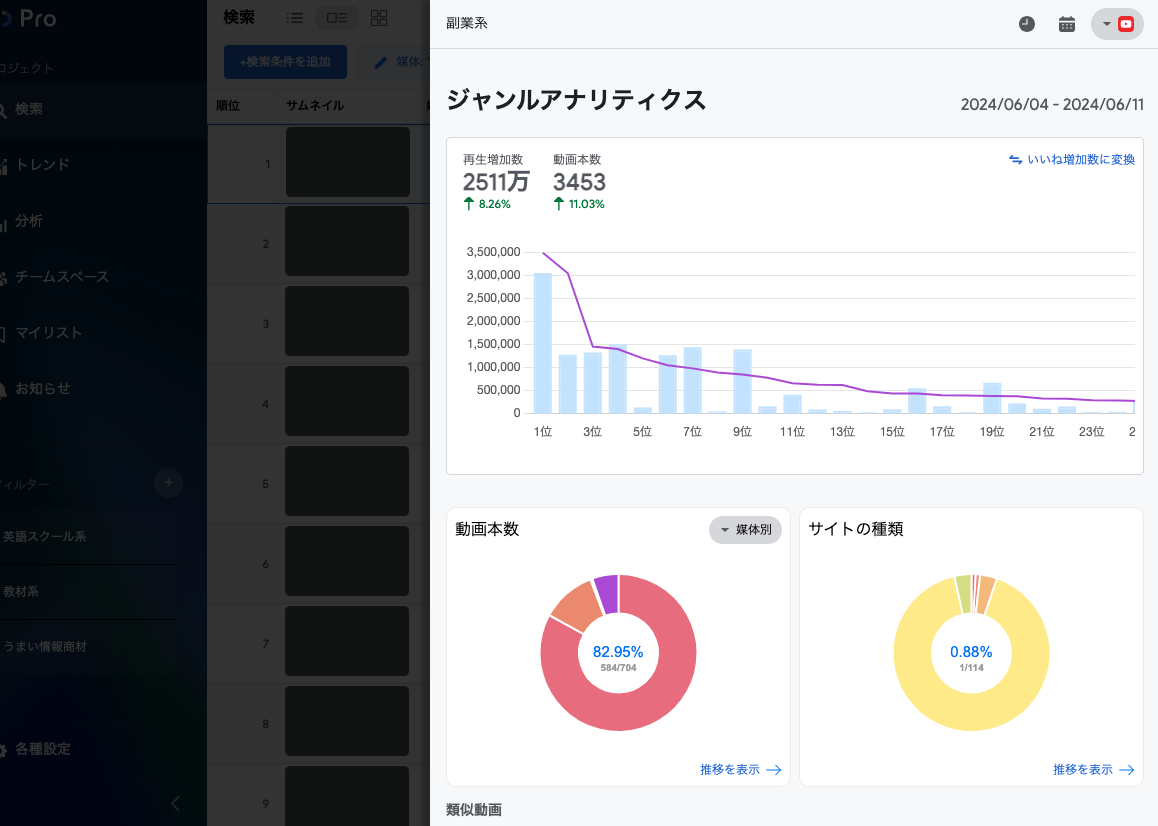Select the plain list view icon

[294, 18]
